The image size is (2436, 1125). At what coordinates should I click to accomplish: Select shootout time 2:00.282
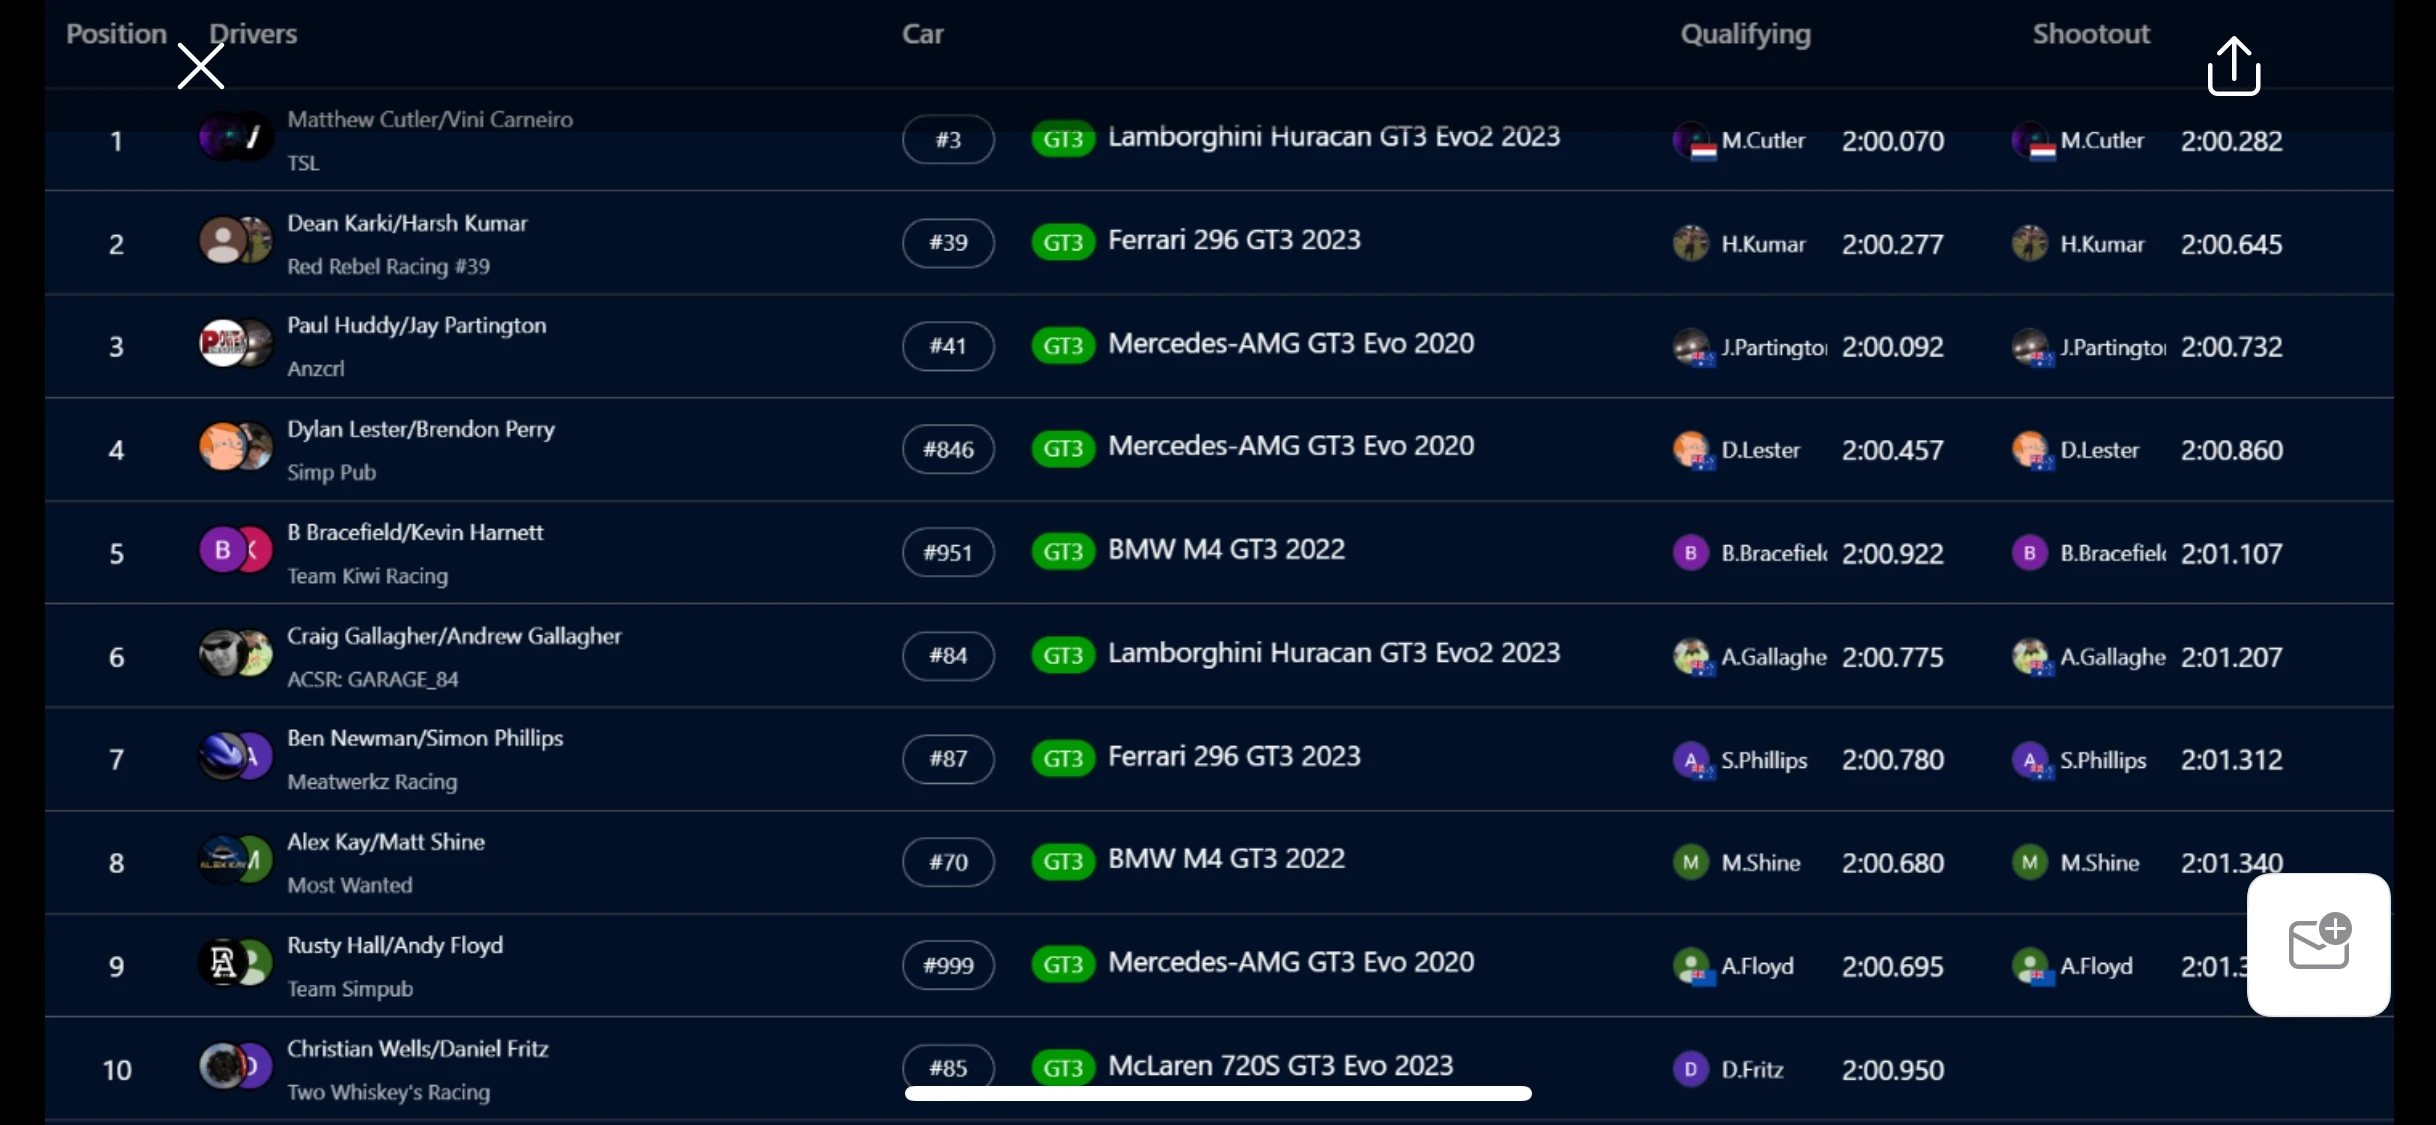click(x=2232, y=141)
